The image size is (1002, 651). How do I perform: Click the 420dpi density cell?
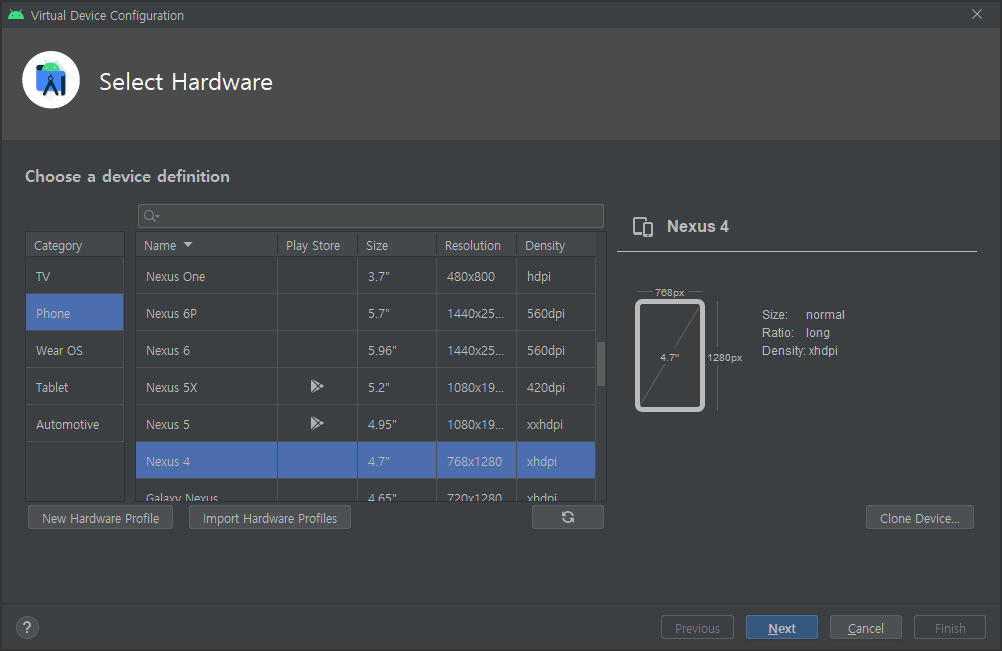[556, 387]
